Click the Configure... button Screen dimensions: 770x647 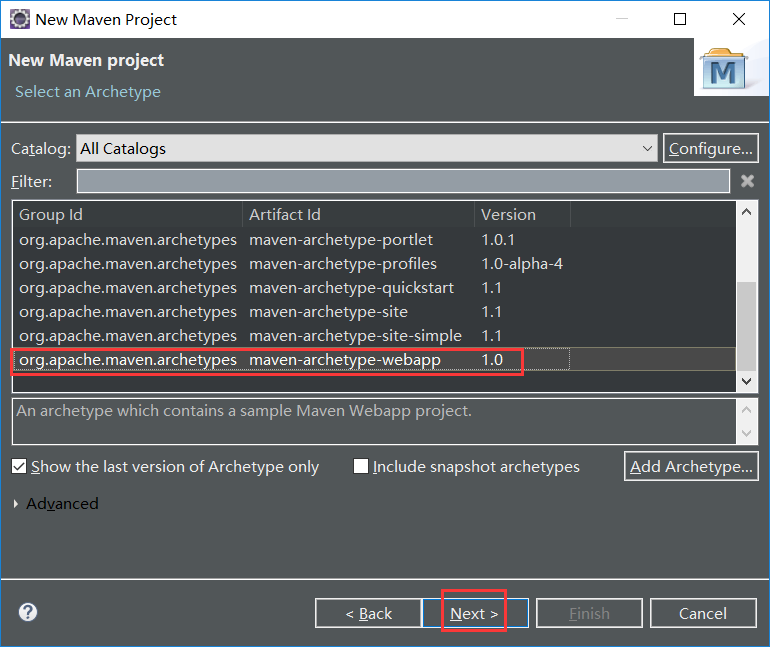click(711, 148)
